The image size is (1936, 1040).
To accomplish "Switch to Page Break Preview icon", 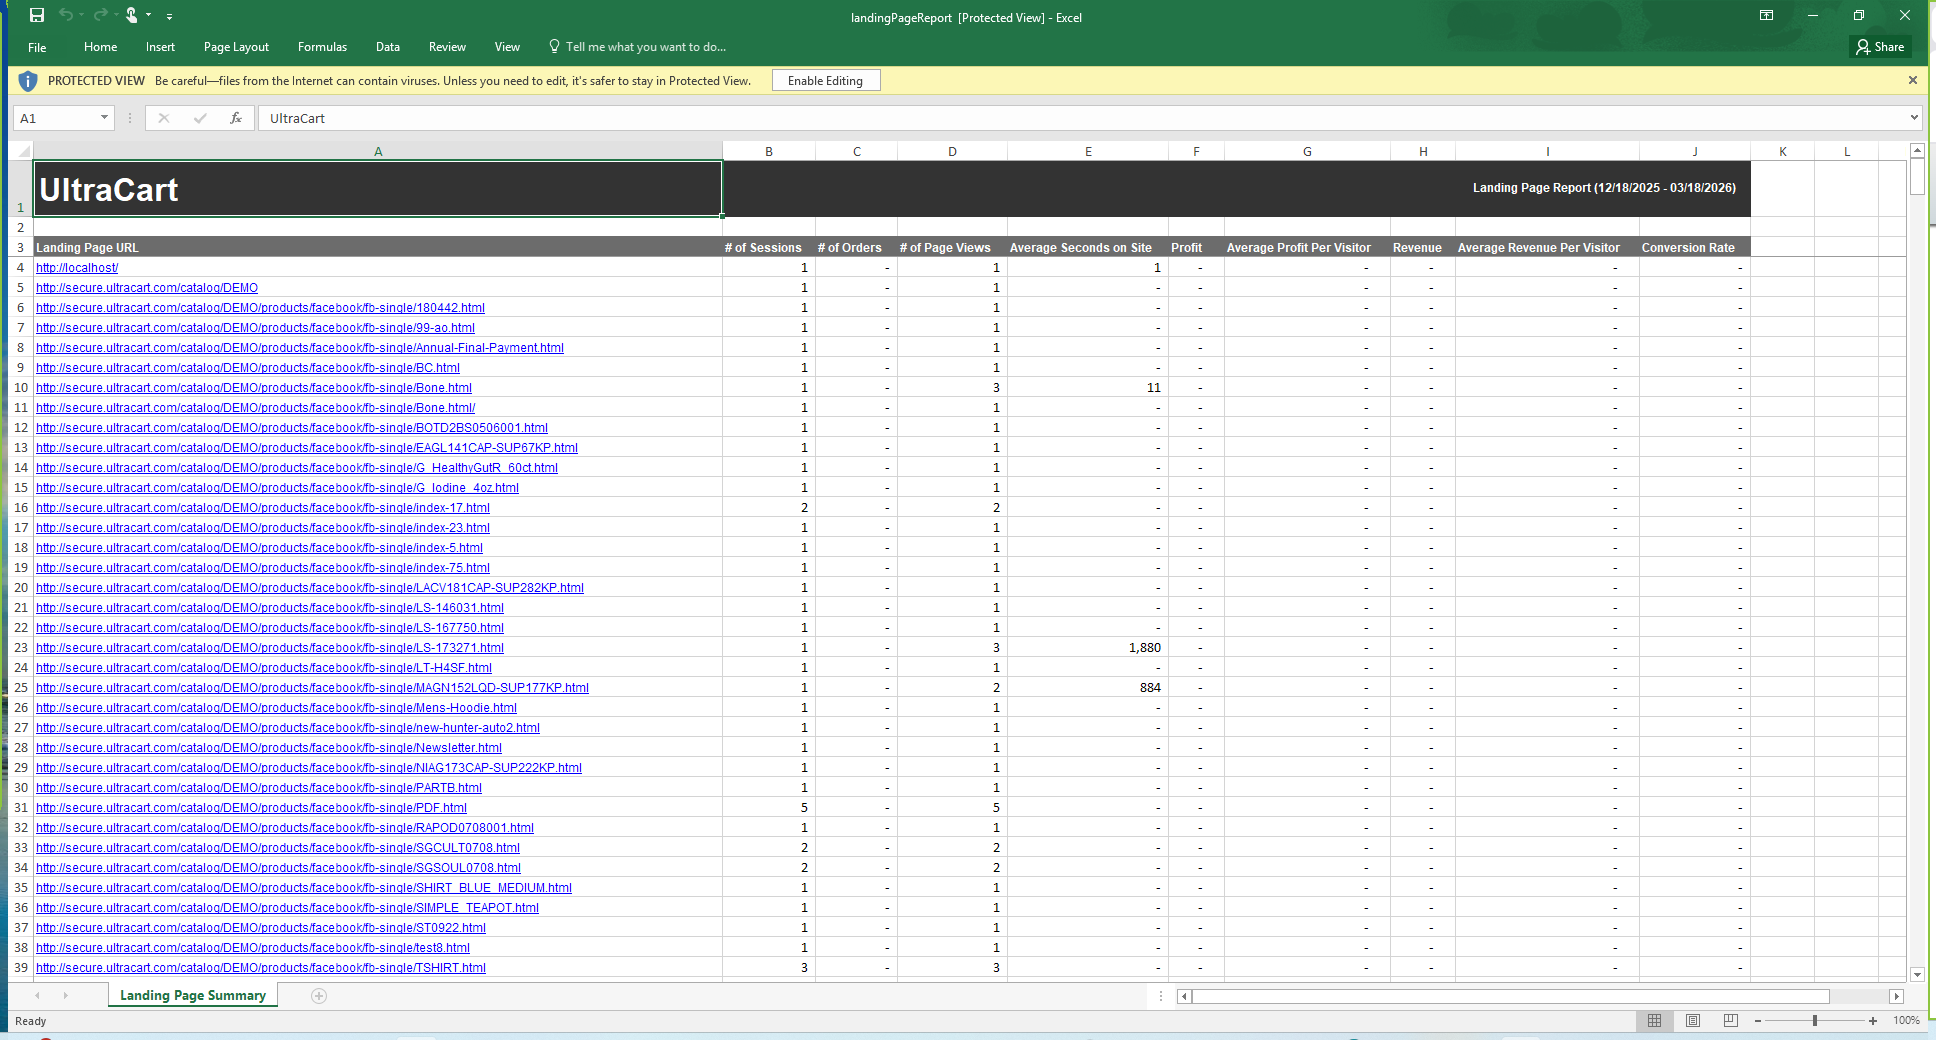I will pyautogui.click(x=1730, y=1020).
